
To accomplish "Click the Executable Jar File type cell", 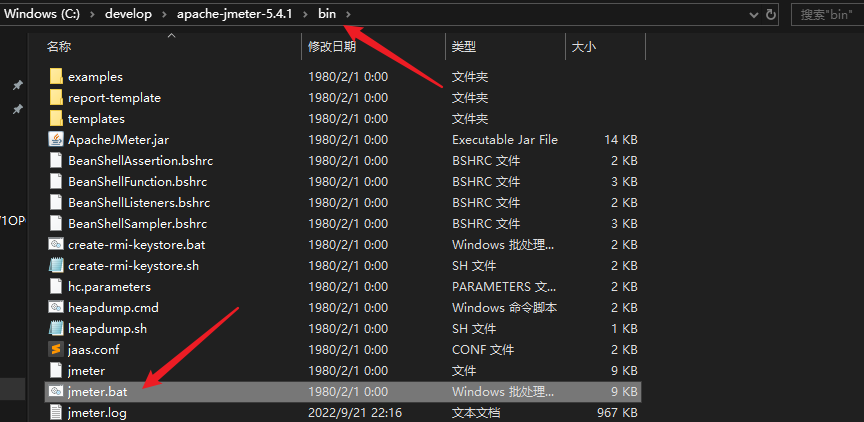I will [x=505, y=140].
